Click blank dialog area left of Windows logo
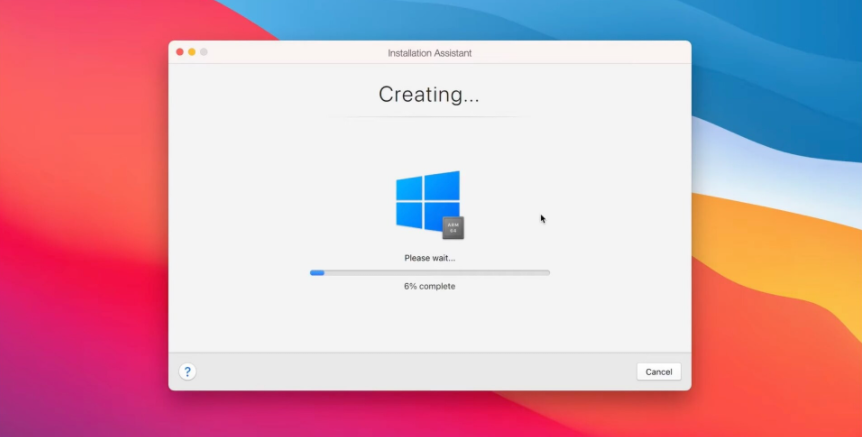The width and height of the screenshot is (862, 437). pos(280,200)
